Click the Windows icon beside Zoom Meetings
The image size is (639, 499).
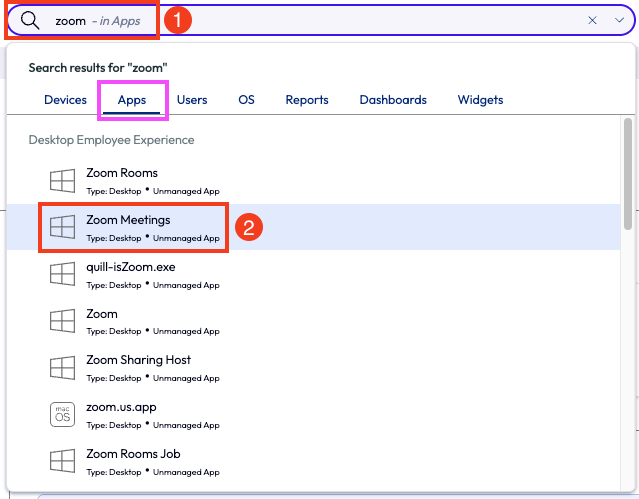click(x=63, y=228)
